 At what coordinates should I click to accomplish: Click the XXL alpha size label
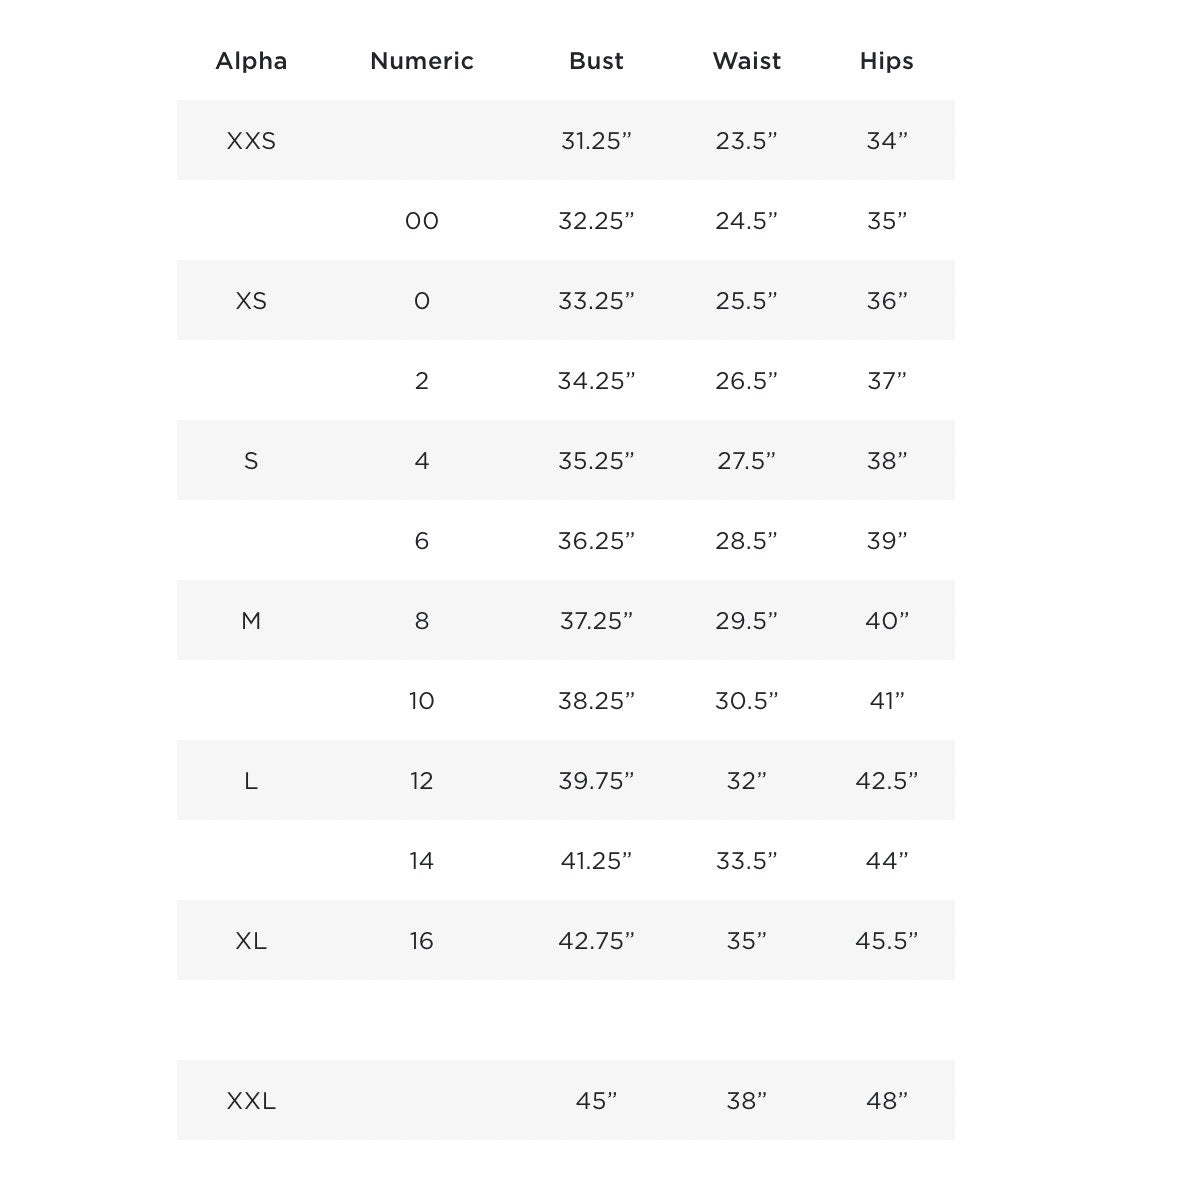point(251,1101)
